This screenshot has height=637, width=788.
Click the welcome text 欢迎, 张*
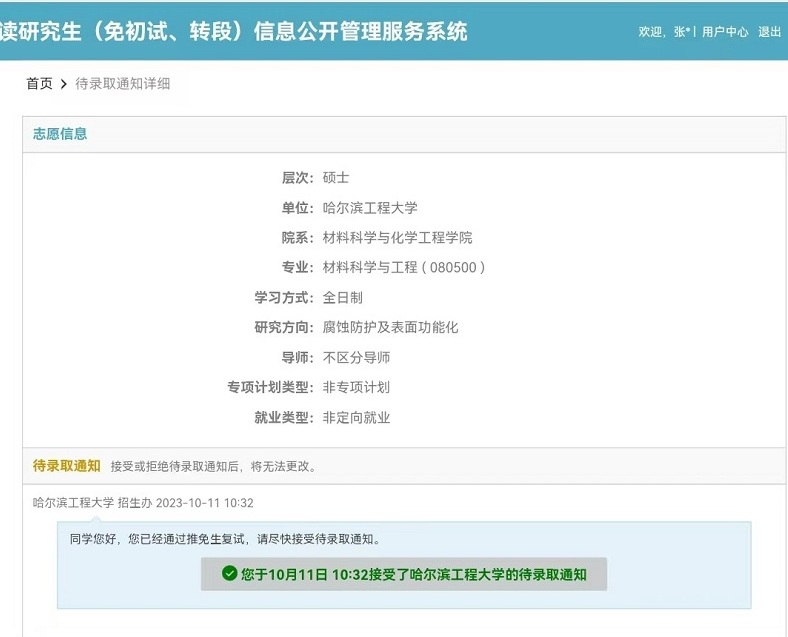point(664,32)
